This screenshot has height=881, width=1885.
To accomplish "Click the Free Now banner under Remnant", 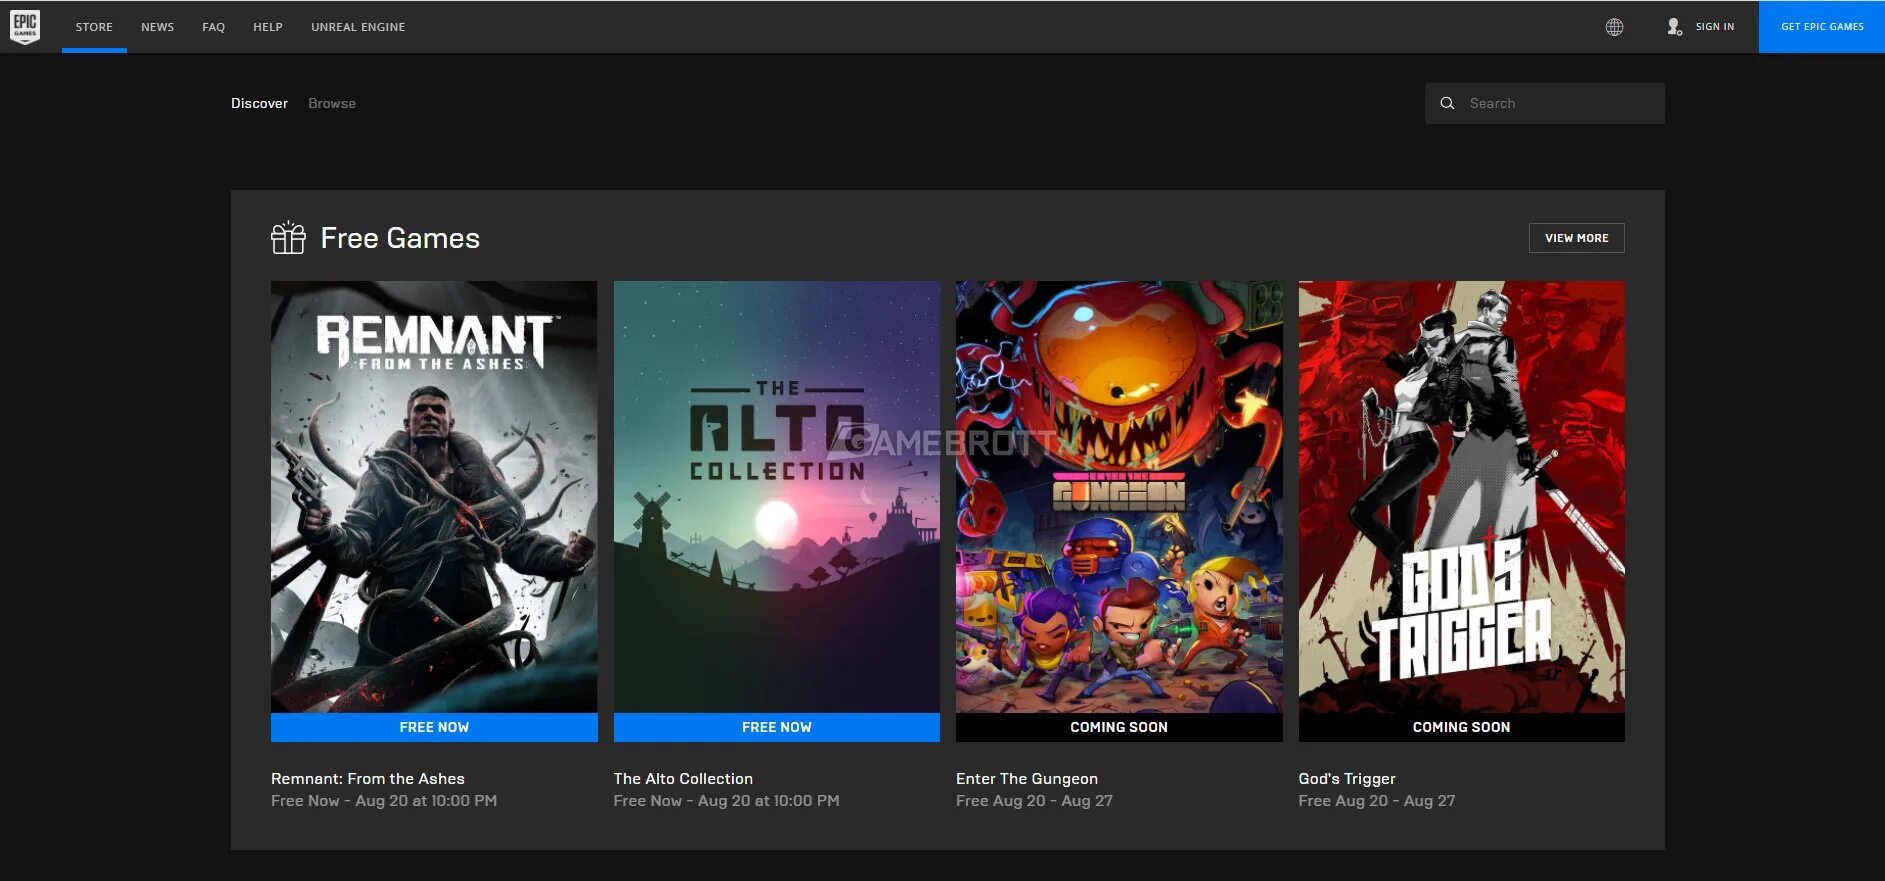I will click(x=434, y=727).
